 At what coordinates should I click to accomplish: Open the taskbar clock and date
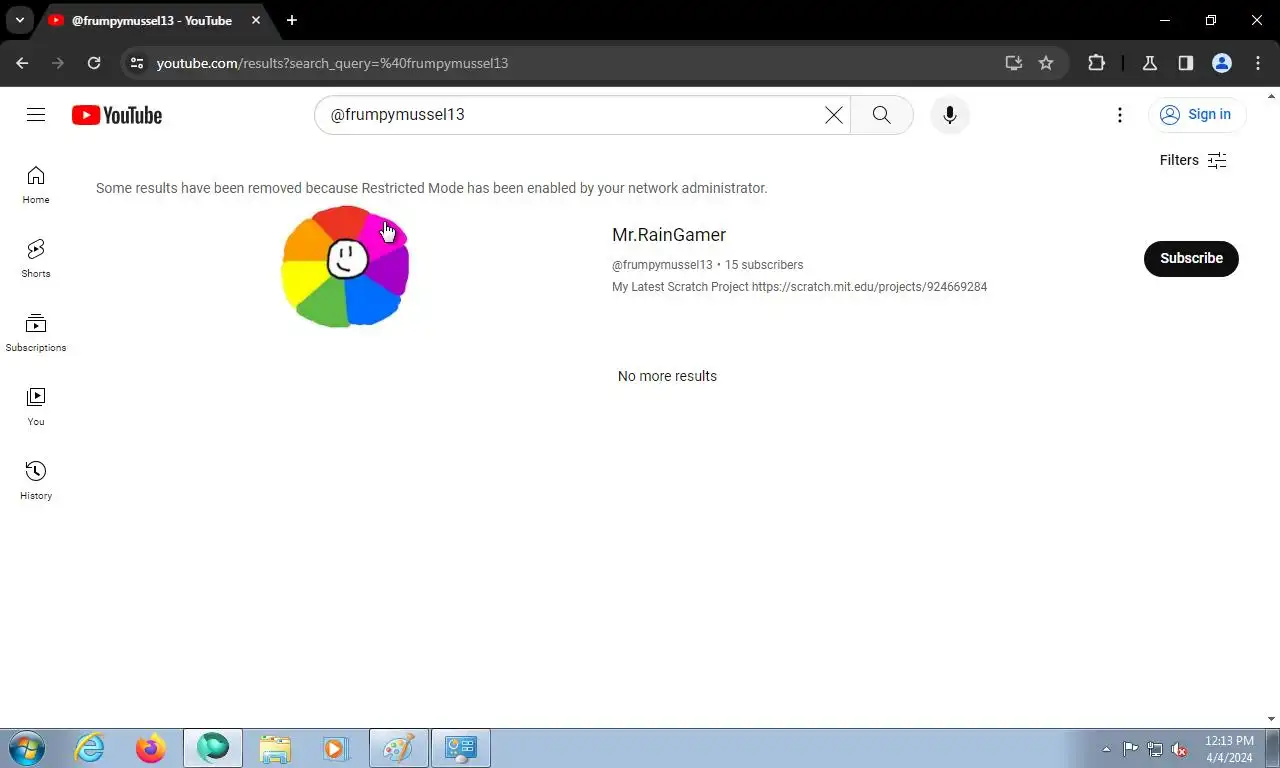point(1229,749)
